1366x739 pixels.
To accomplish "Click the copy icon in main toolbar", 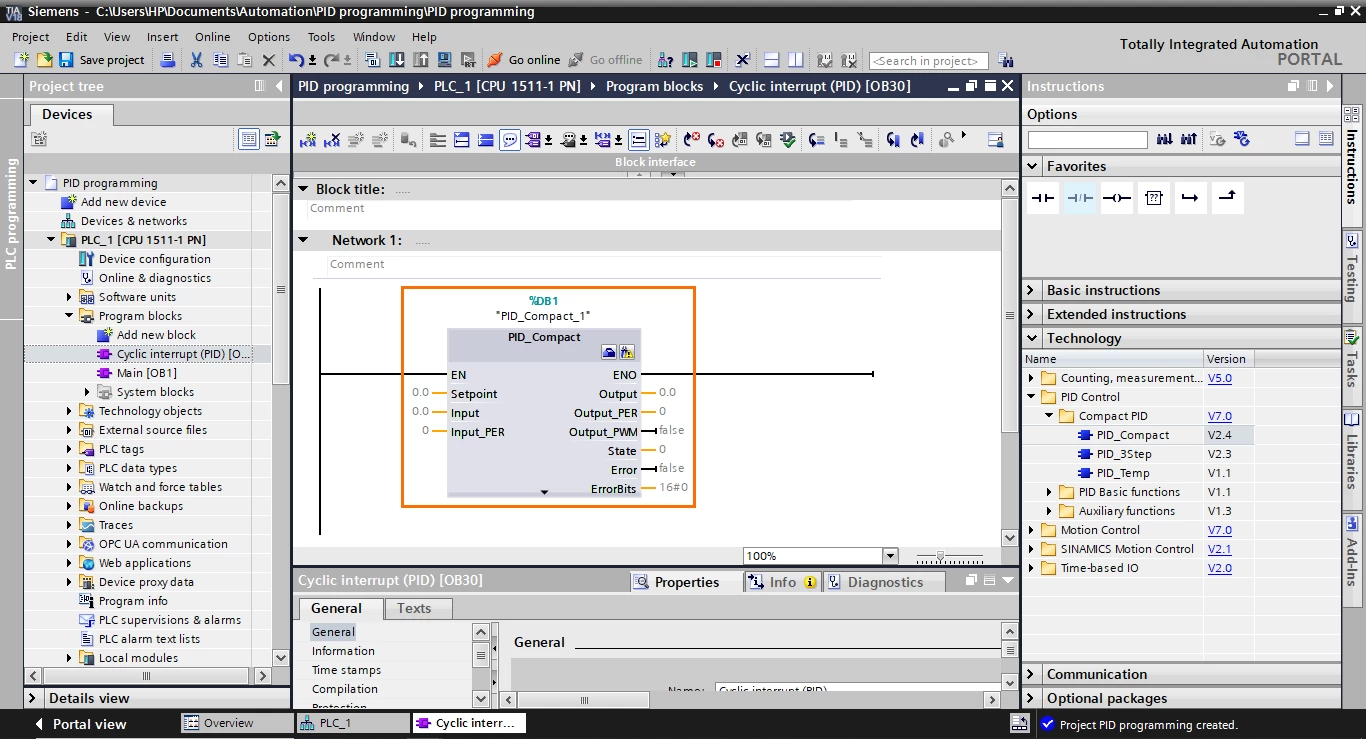I will (220, 60).
